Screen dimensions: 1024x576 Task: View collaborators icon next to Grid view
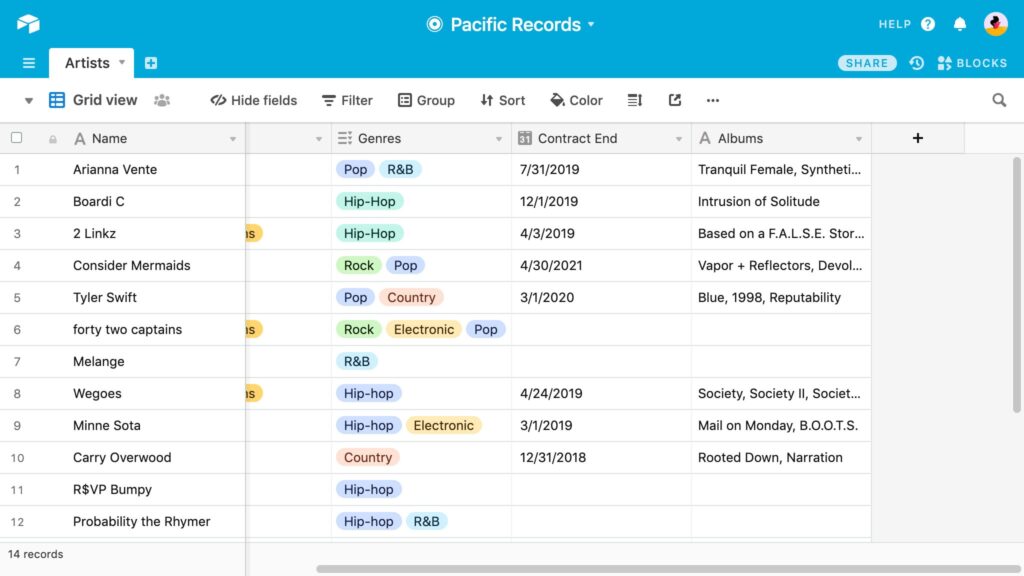click(x=162, y=100)
